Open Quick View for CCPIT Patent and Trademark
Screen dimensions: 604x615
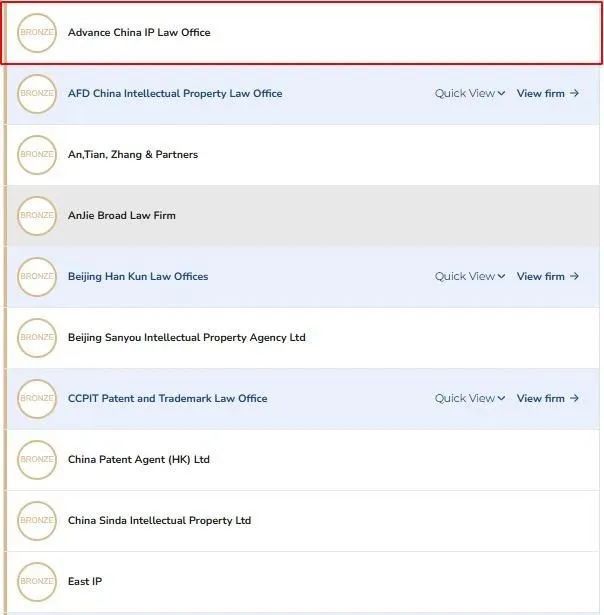pos(469,398)
